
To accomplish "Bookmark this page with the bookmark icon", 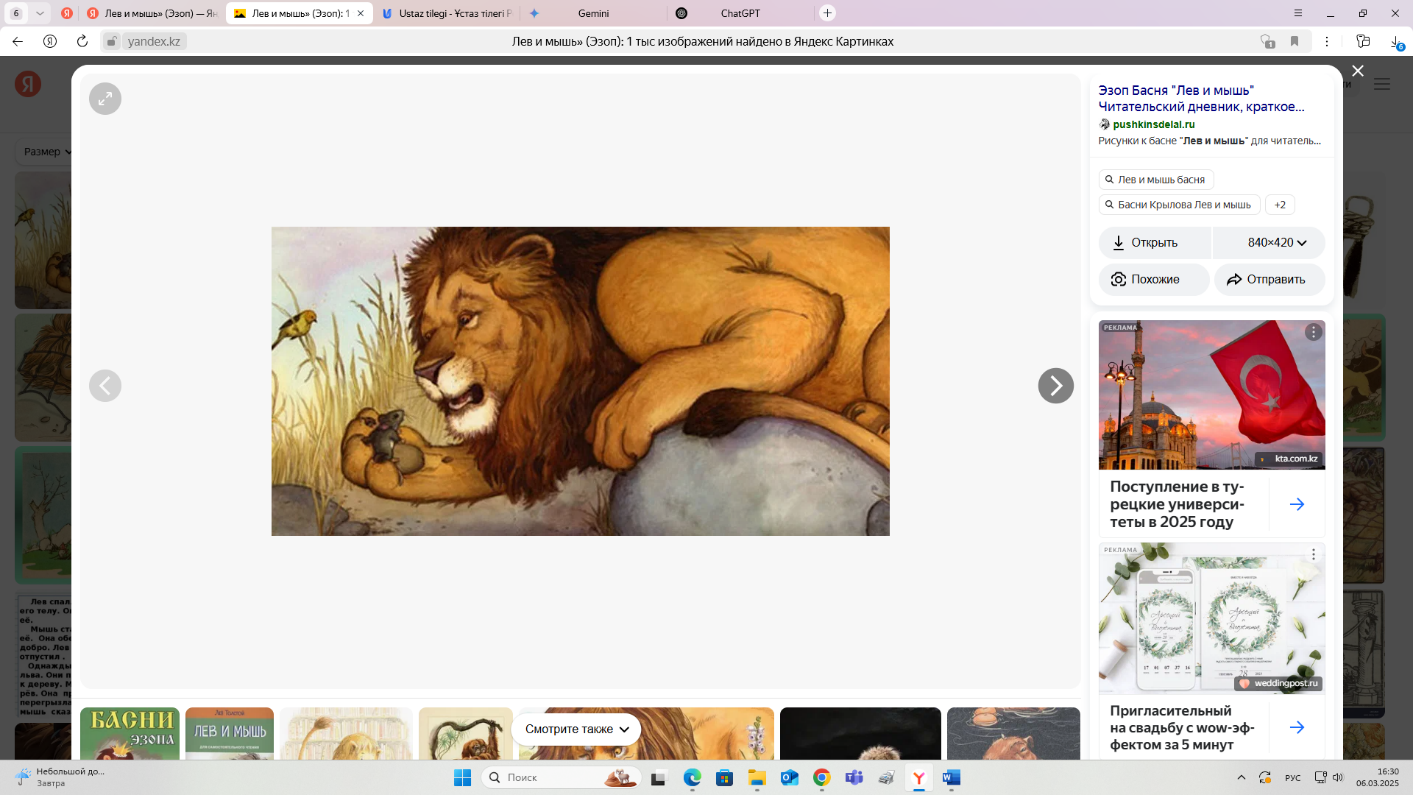I will coord(1294,41).
